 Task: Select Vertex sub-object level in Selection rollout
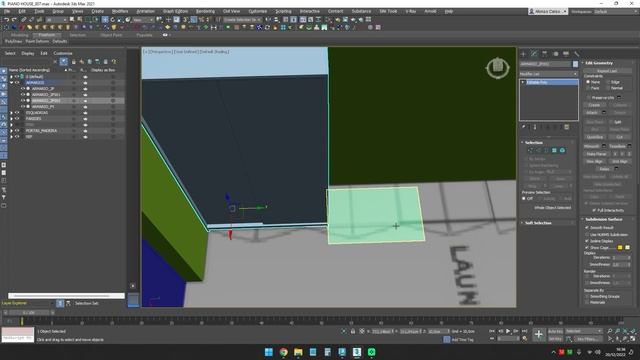coord(530,151)
